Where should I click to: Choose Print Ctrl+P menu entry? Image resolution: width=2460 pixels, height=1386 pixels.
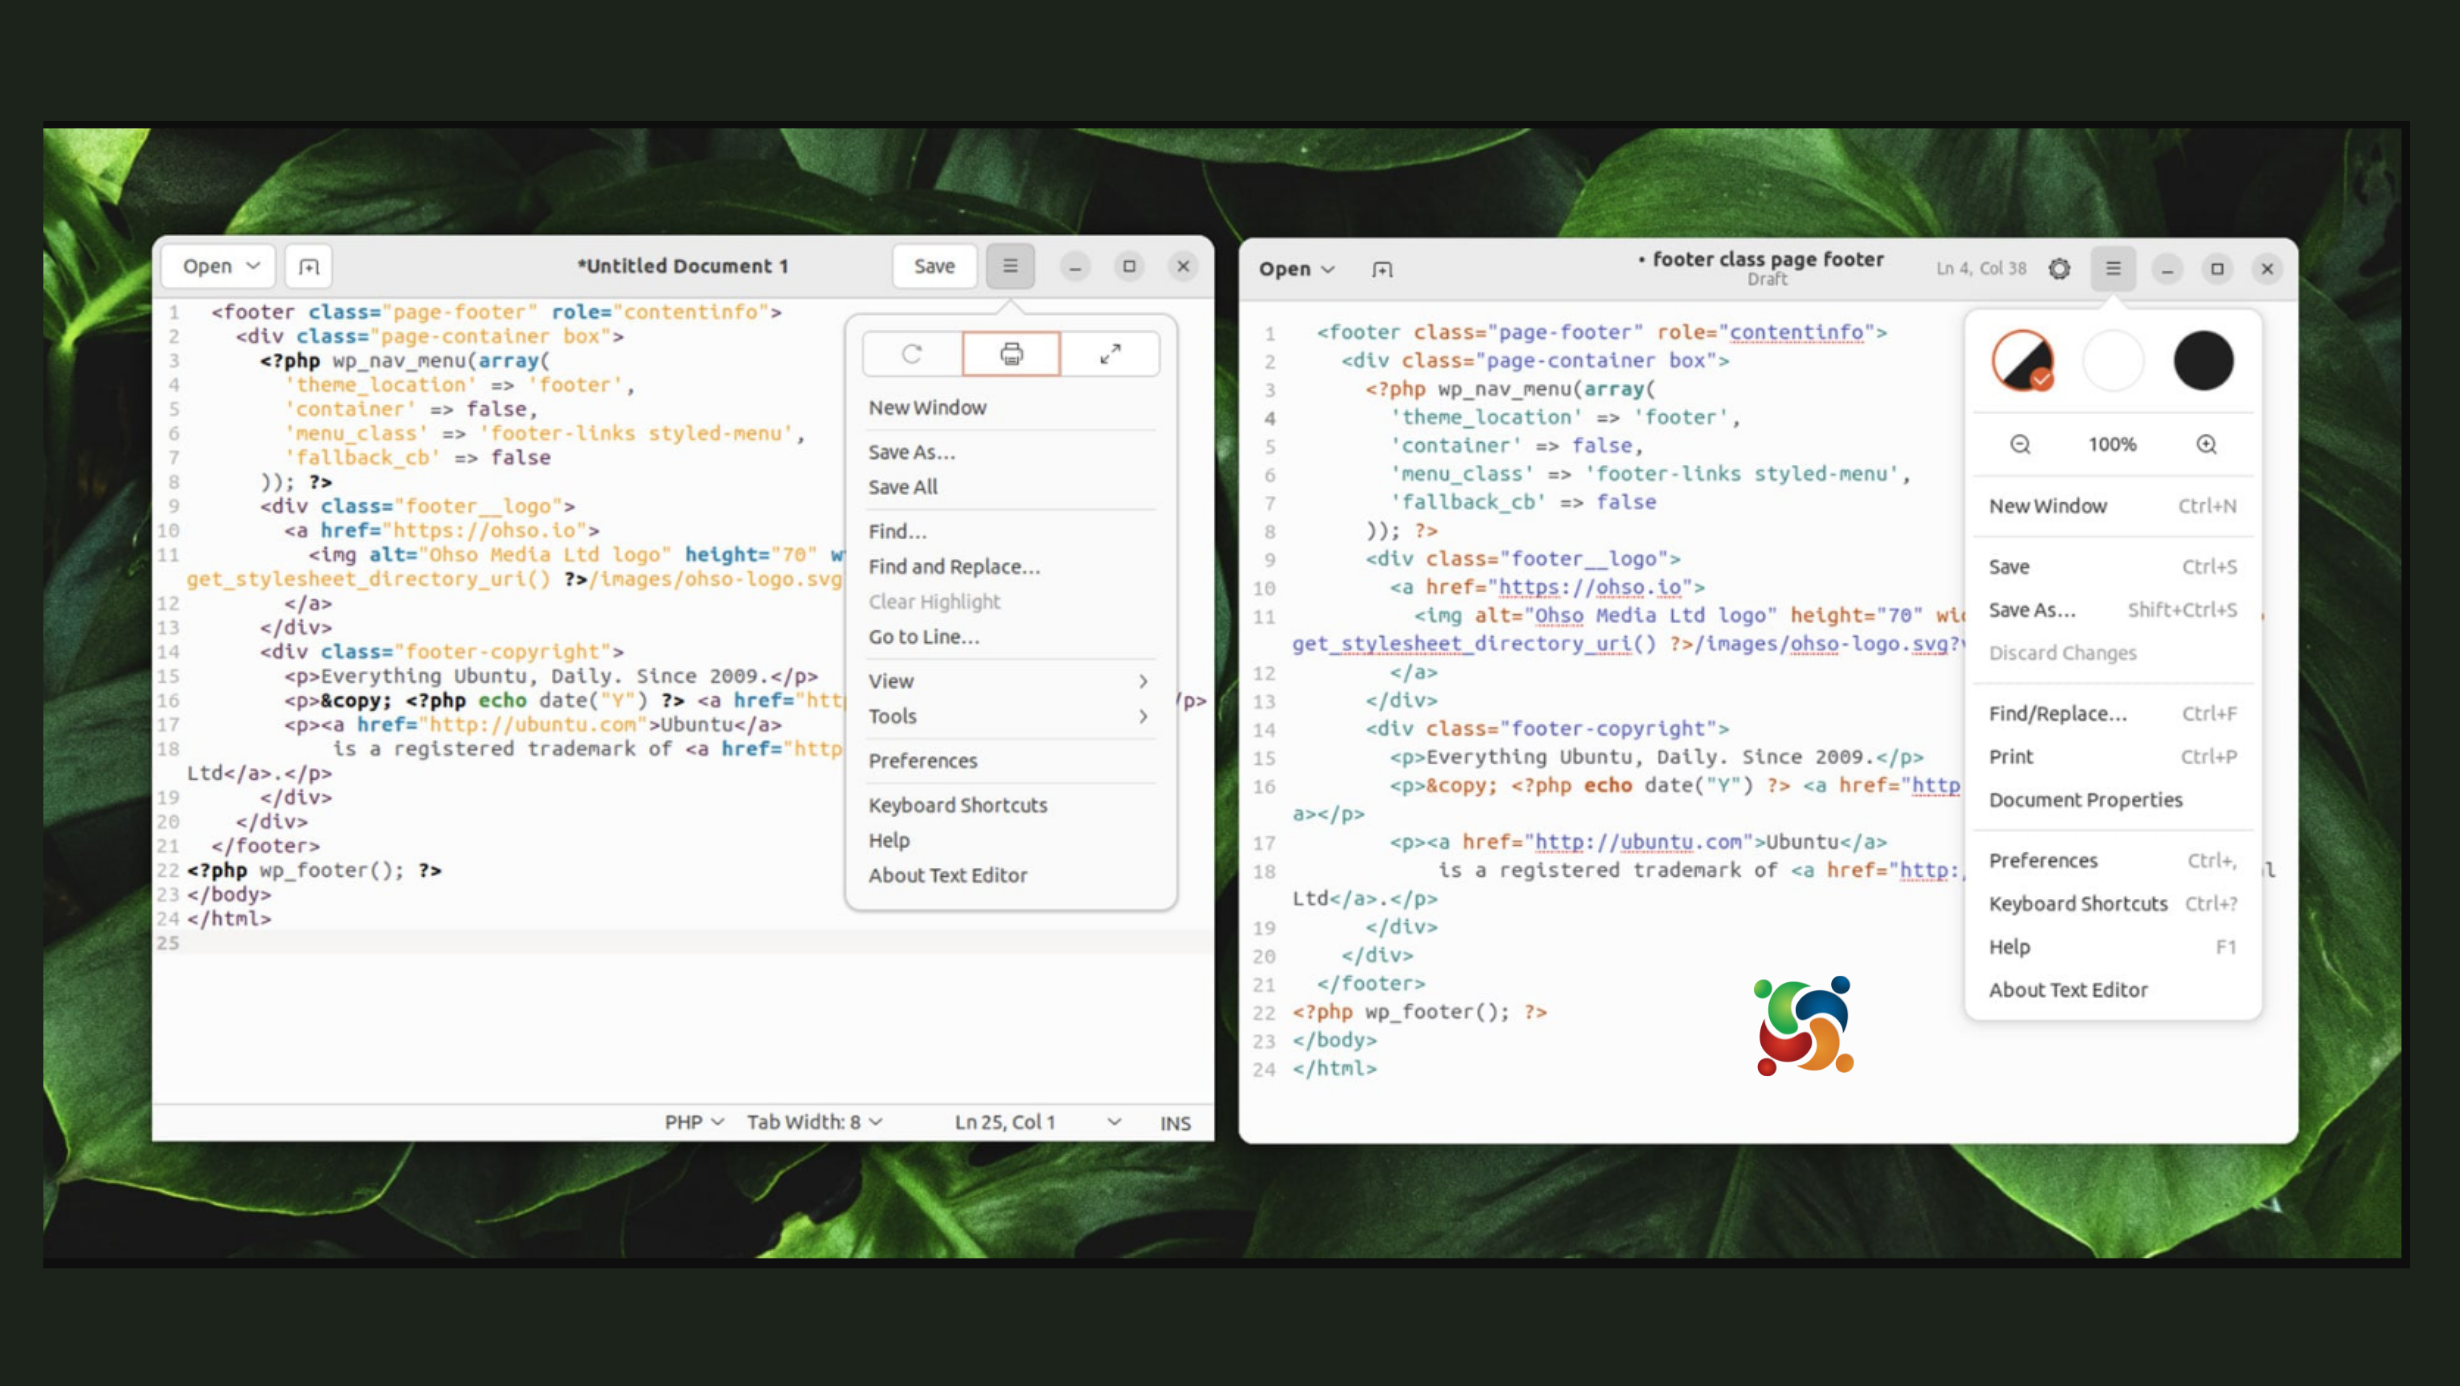coord(2112,757)
